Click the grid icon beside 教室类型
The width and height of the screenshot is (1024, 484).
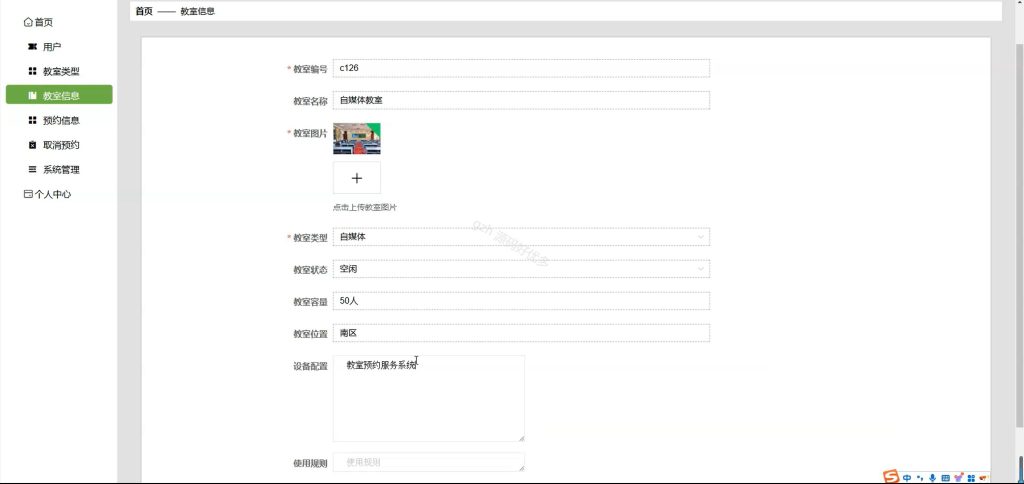[33, 71]
